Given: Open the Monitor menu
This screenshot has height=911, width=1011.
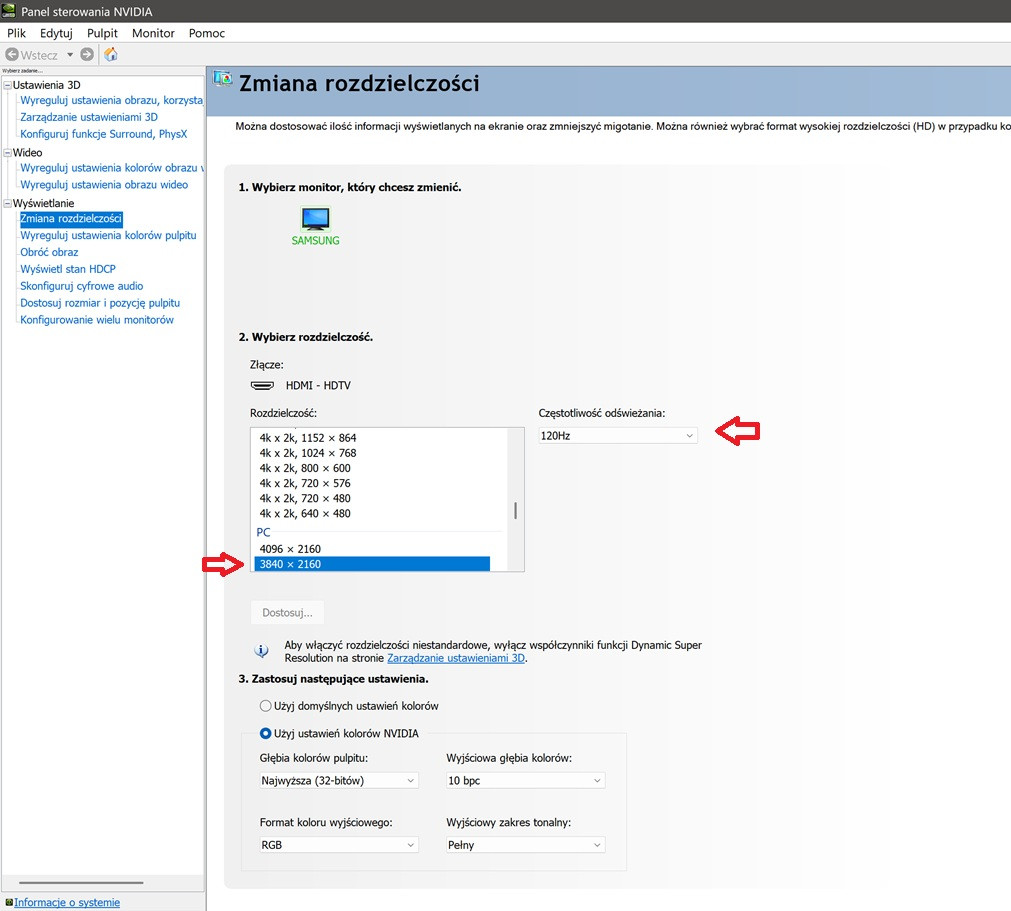Looking at the screenshot, I should [153, 33].
